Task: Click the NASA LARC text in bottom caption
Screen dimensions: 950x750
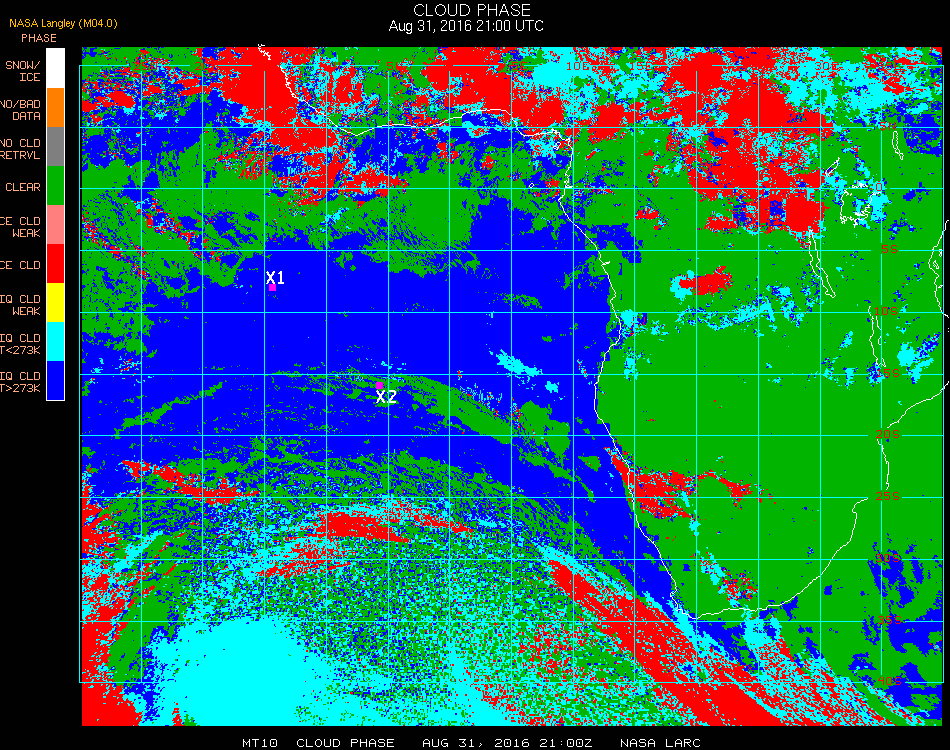Action: pos(660,743)
